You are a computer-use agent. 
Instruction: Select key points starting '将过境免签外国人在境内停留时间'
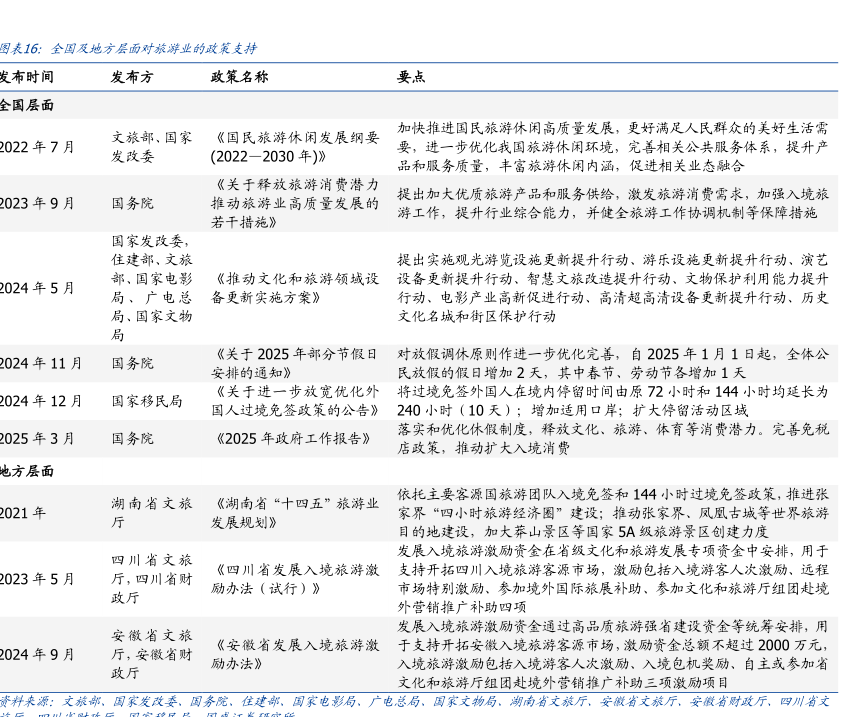tap(613, 401)
